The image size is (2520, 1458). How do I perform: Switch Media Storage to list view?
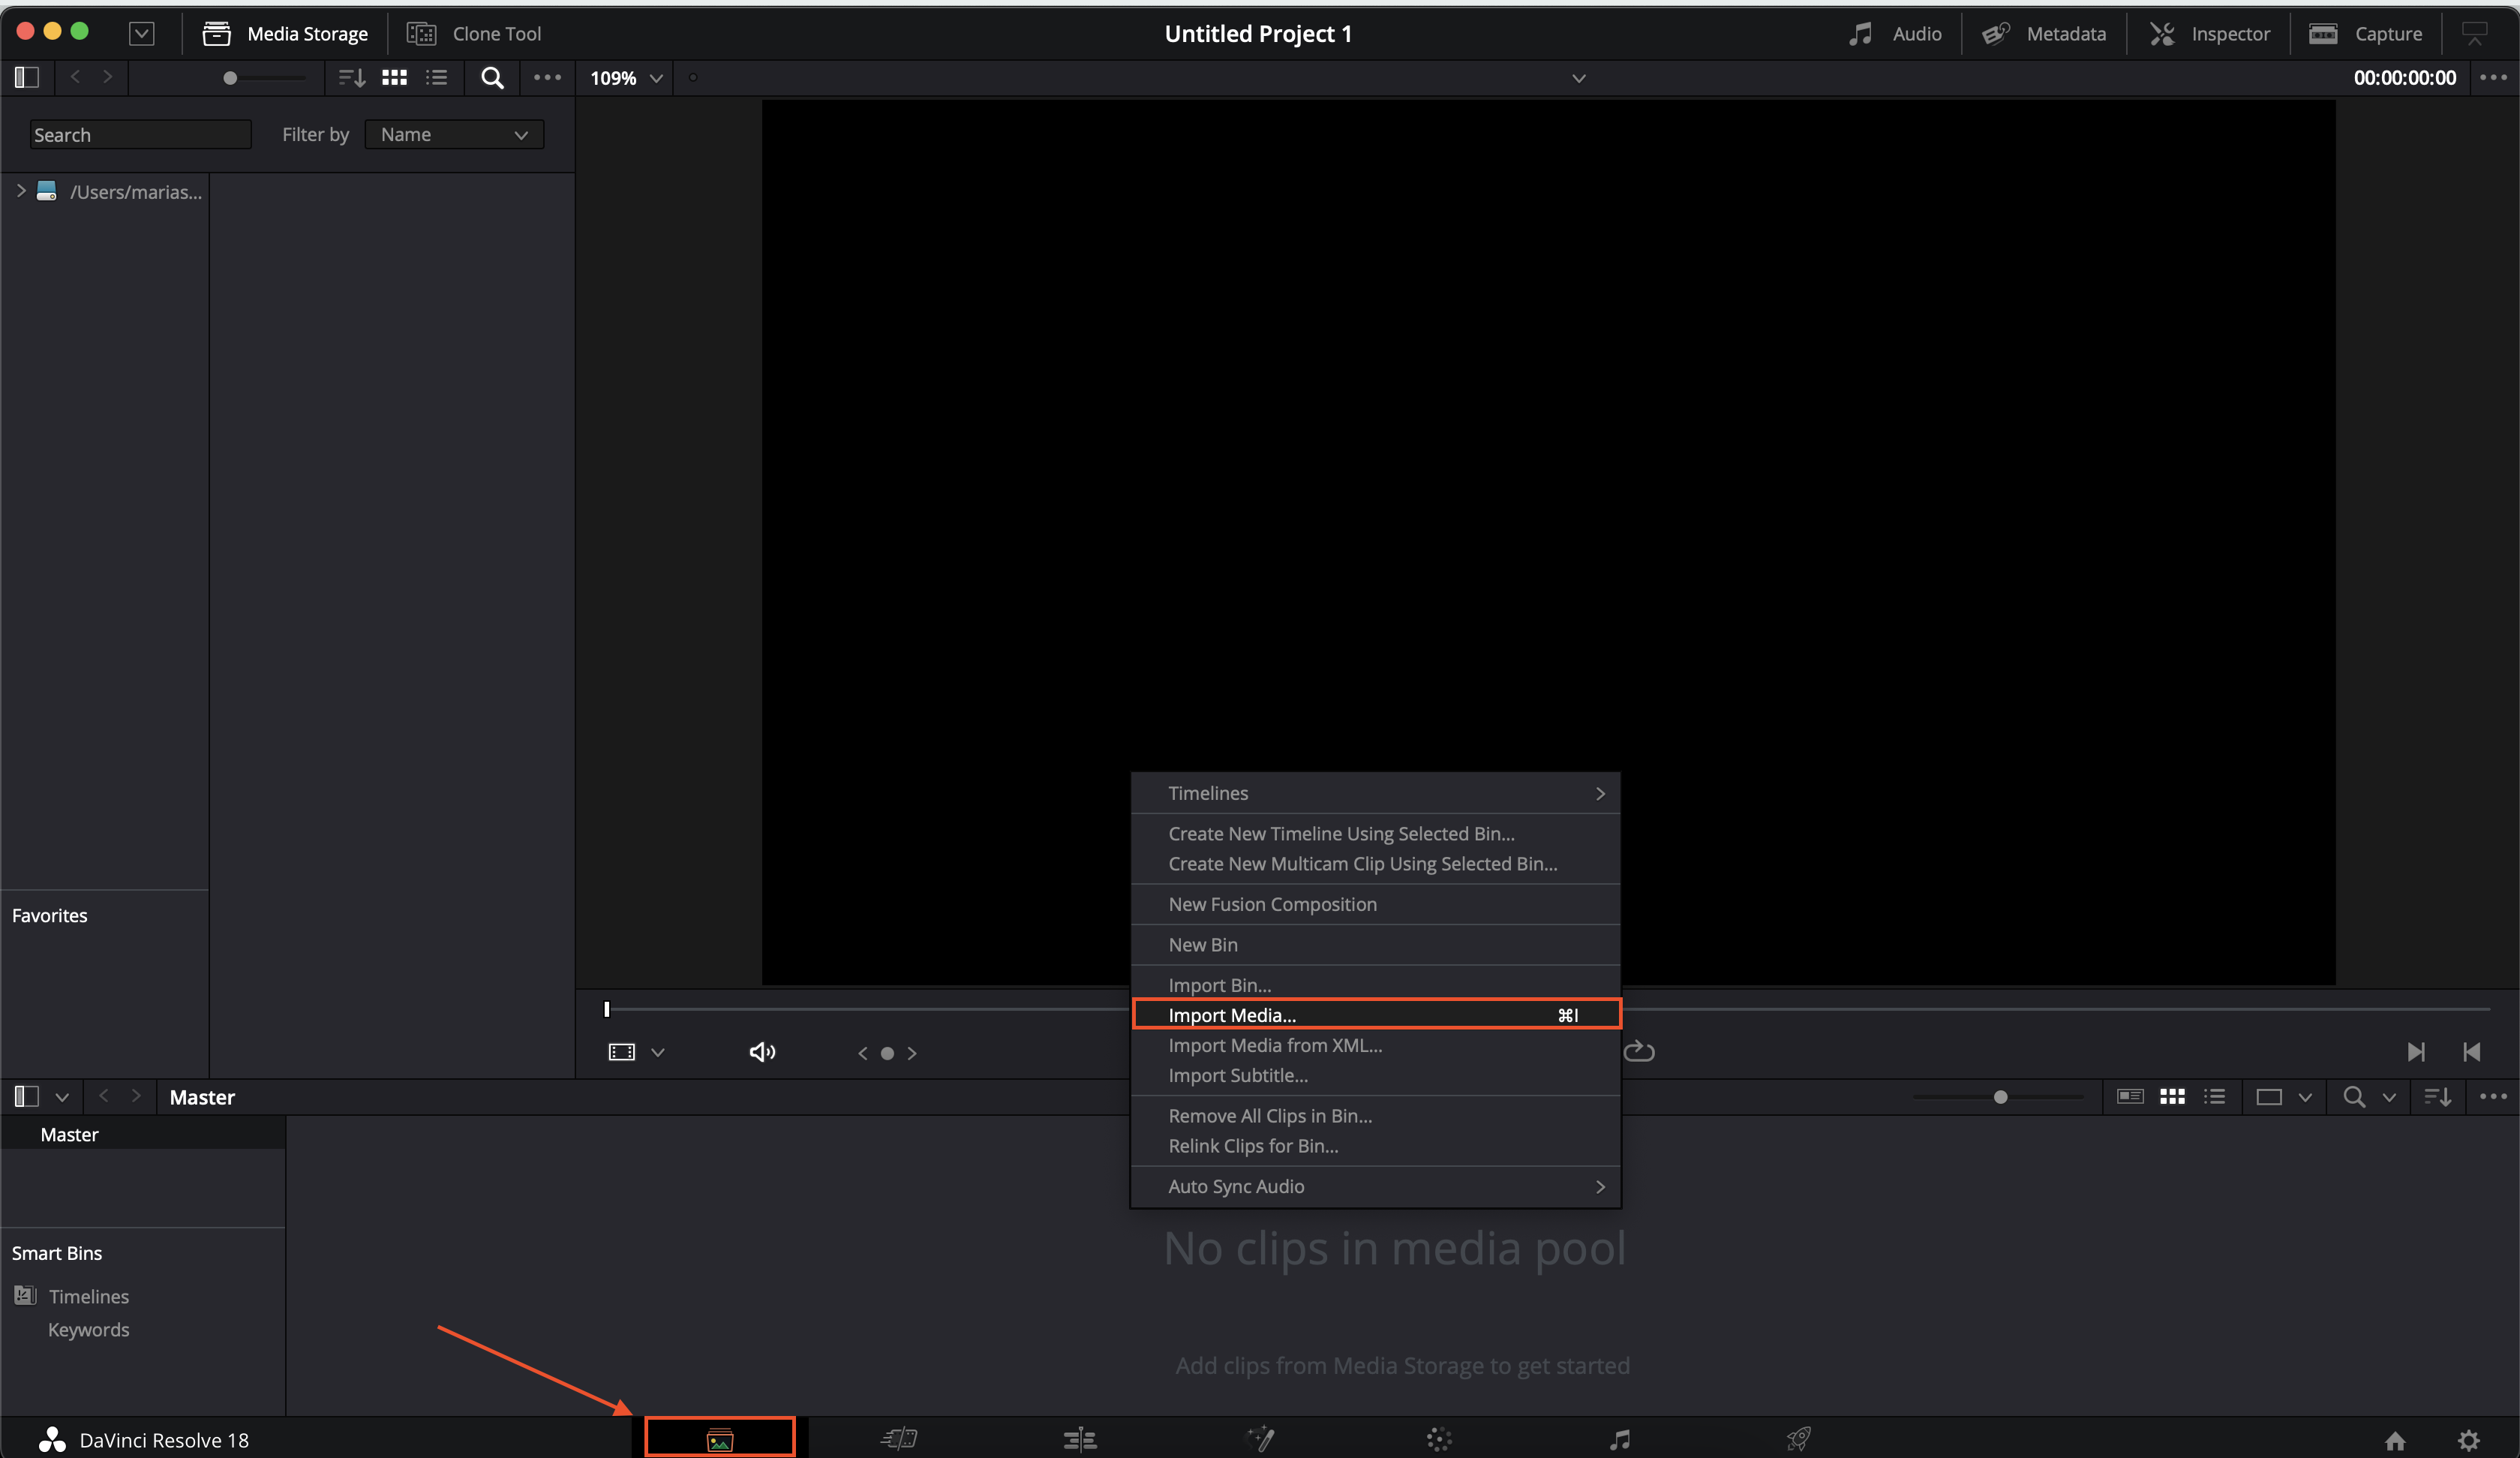[437, 78]
